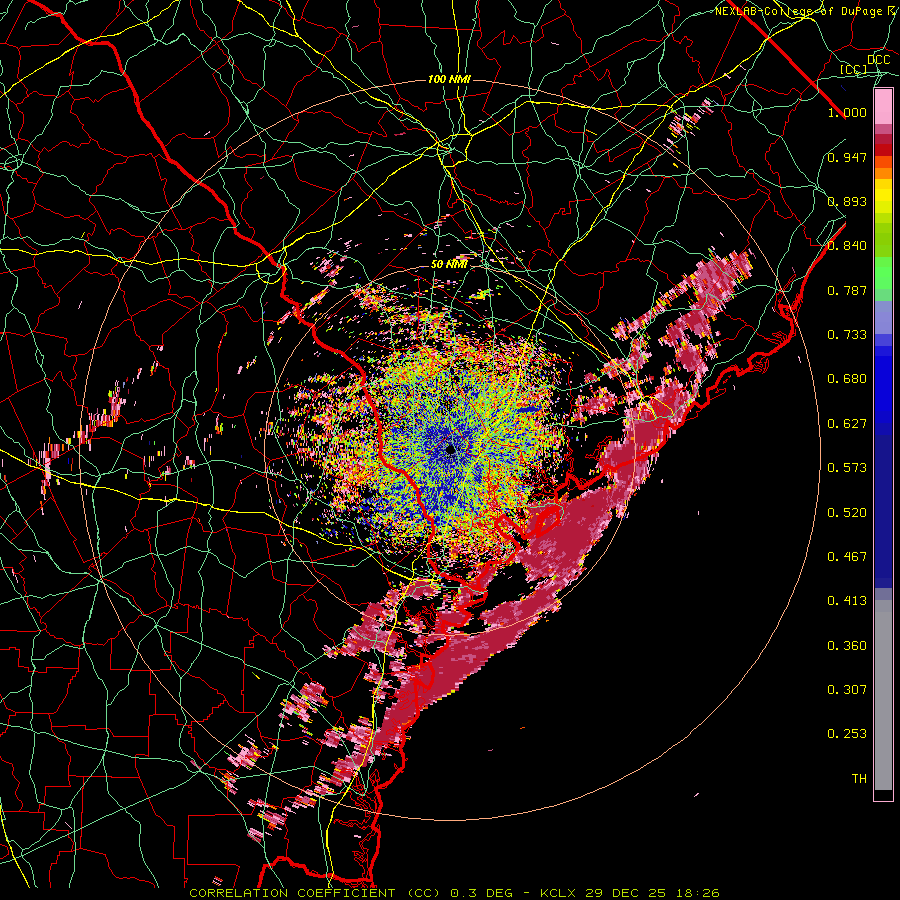Click the 0.573 legend value
900x900 pixels.
[847, 468]
